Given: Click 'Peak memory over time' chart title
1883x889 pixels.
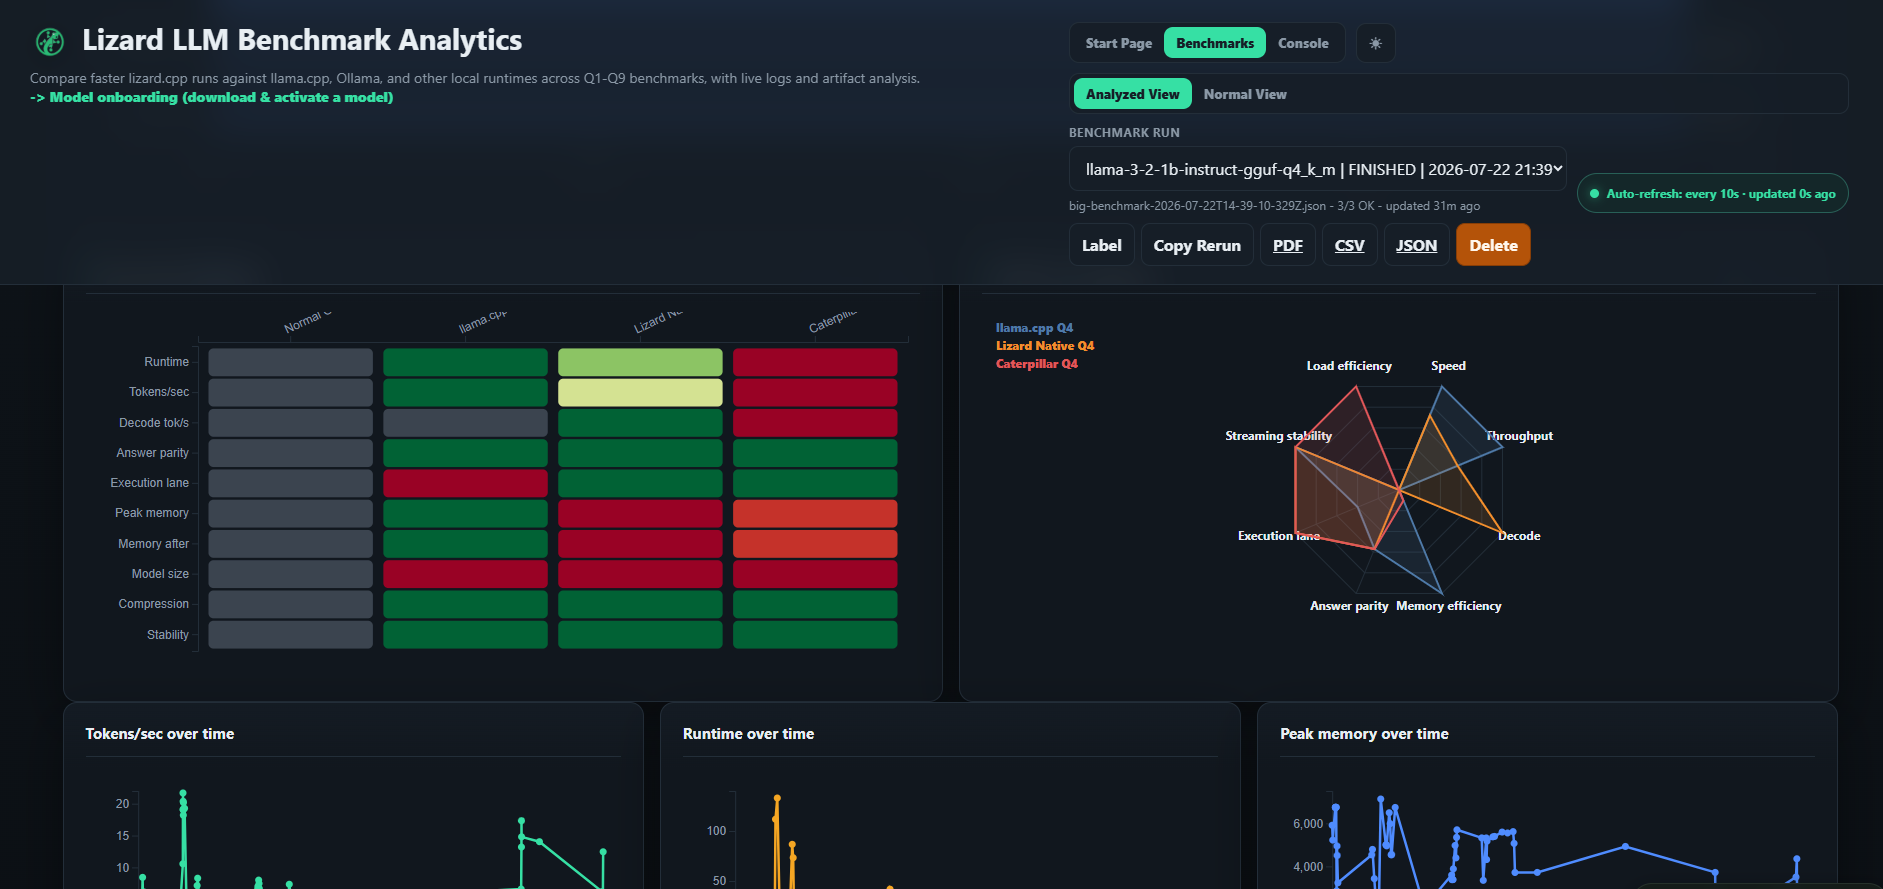Looking at the screenshot, I should pyautogui.click(x=1364, y=734).
